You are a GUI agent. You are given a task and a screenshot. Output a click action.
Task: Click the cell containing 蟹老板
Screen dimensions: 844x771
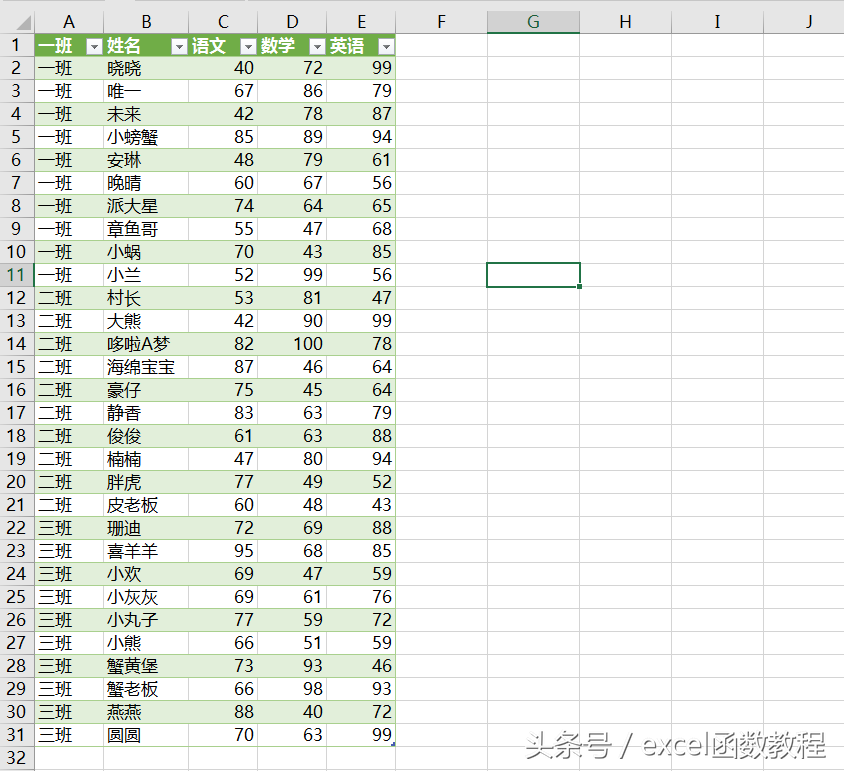click(x=146, y=689)
